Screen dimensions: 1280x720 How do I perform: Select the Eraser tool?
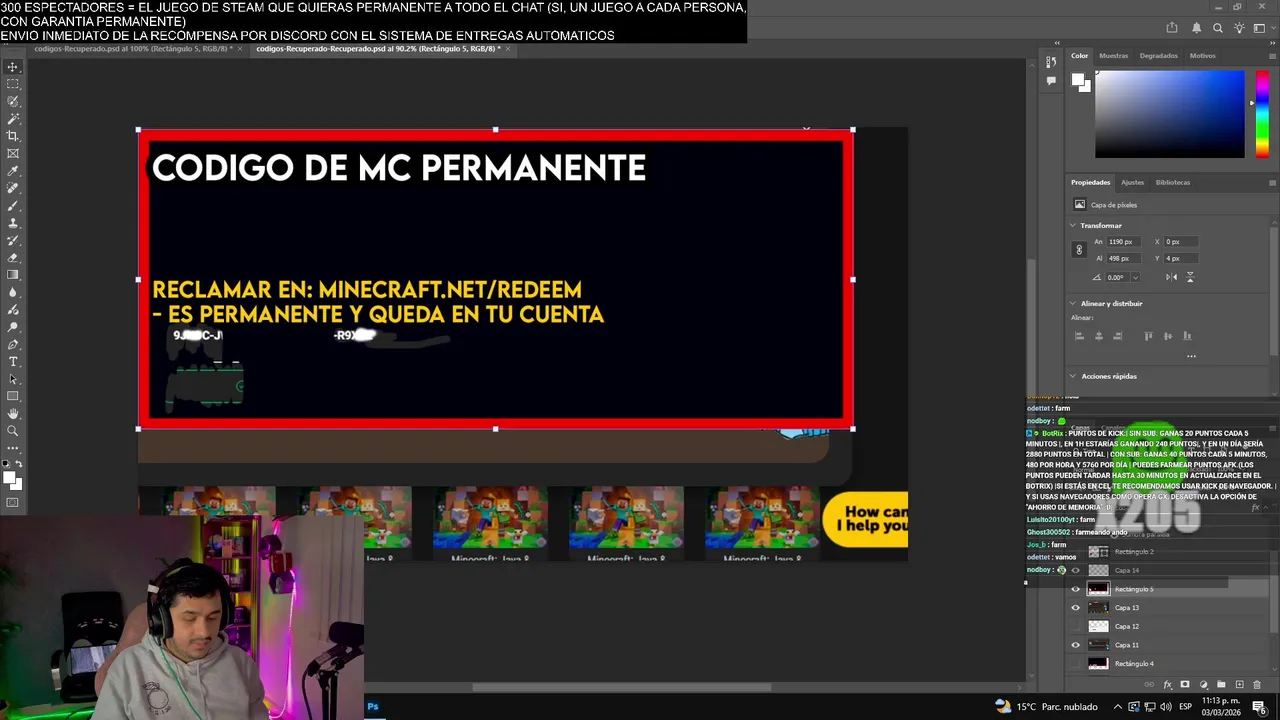13,257
